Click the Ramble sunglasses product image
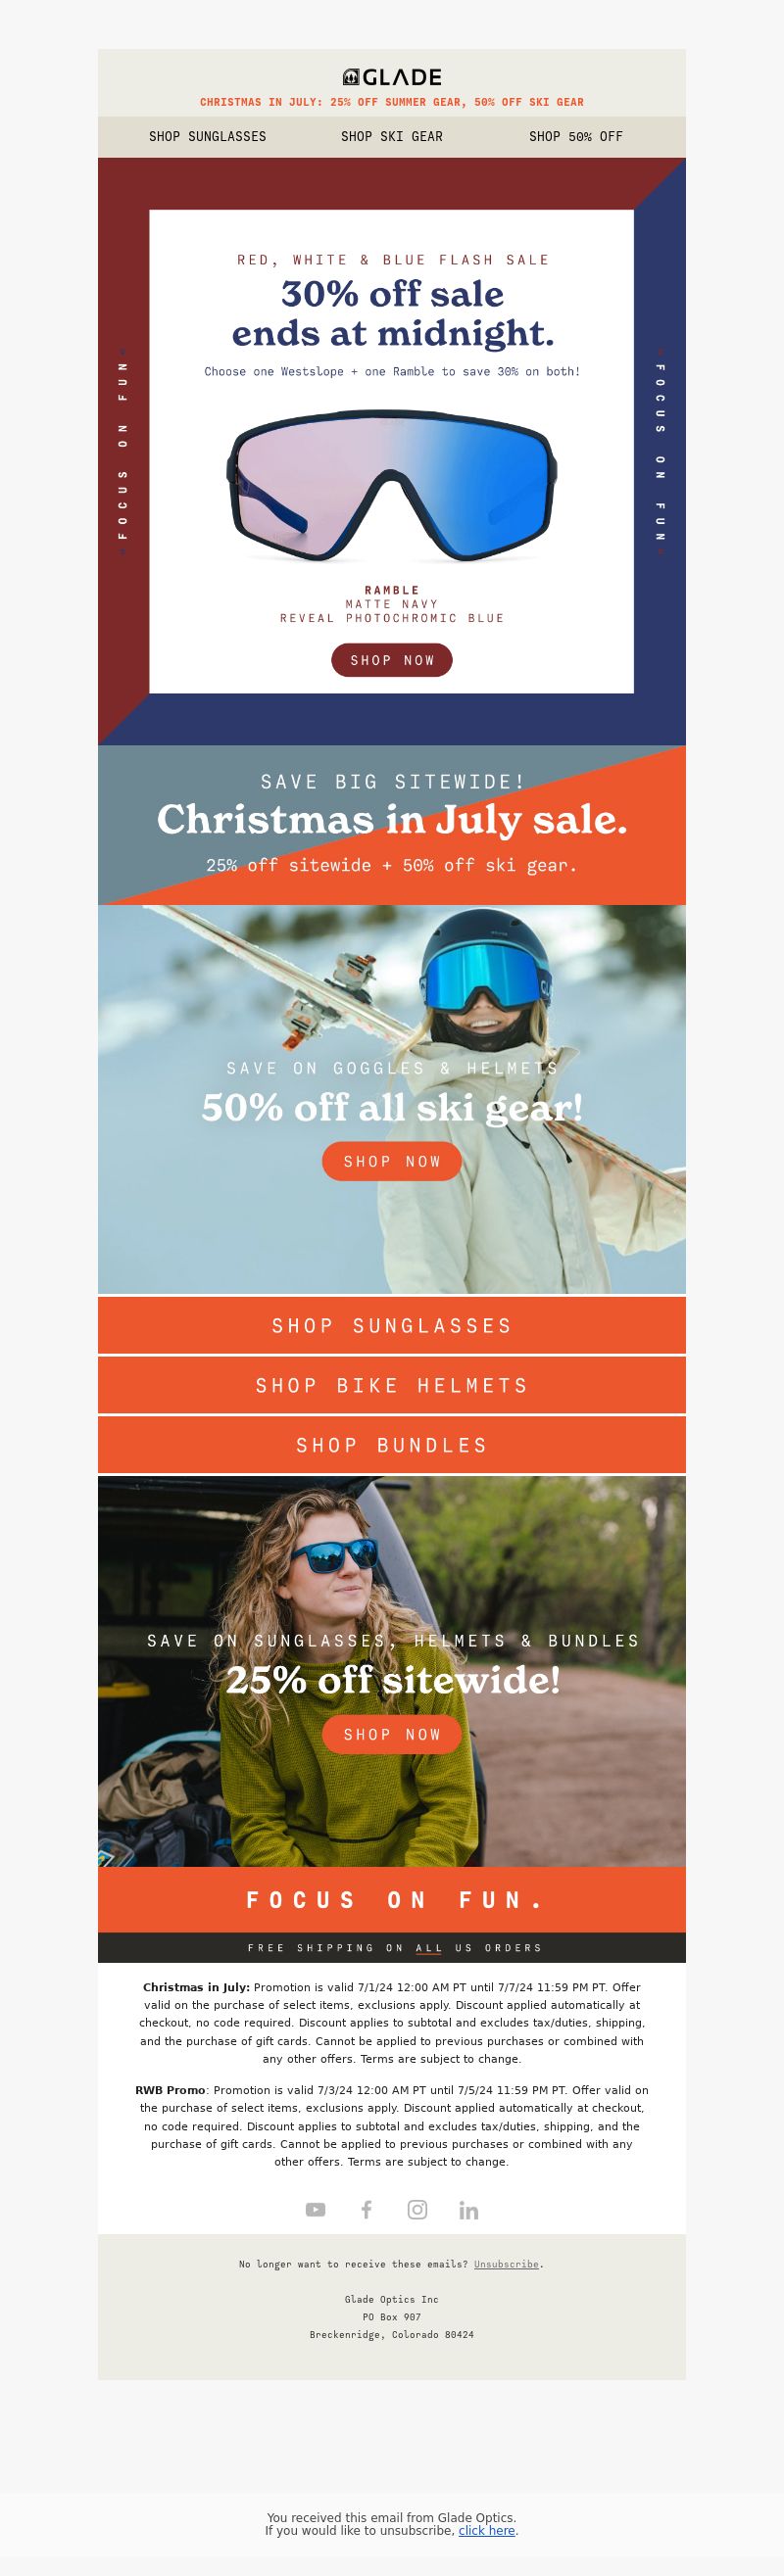The image size is (784, 2576). pos(392,486)
